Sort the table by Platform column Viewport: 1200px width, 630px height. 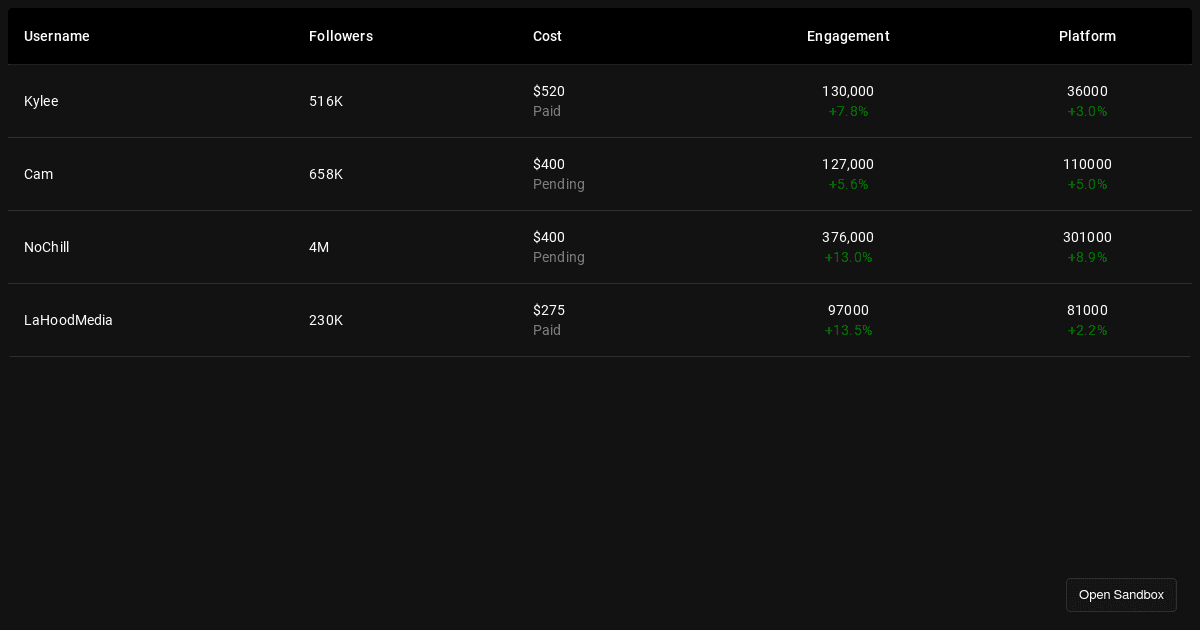1087,36
